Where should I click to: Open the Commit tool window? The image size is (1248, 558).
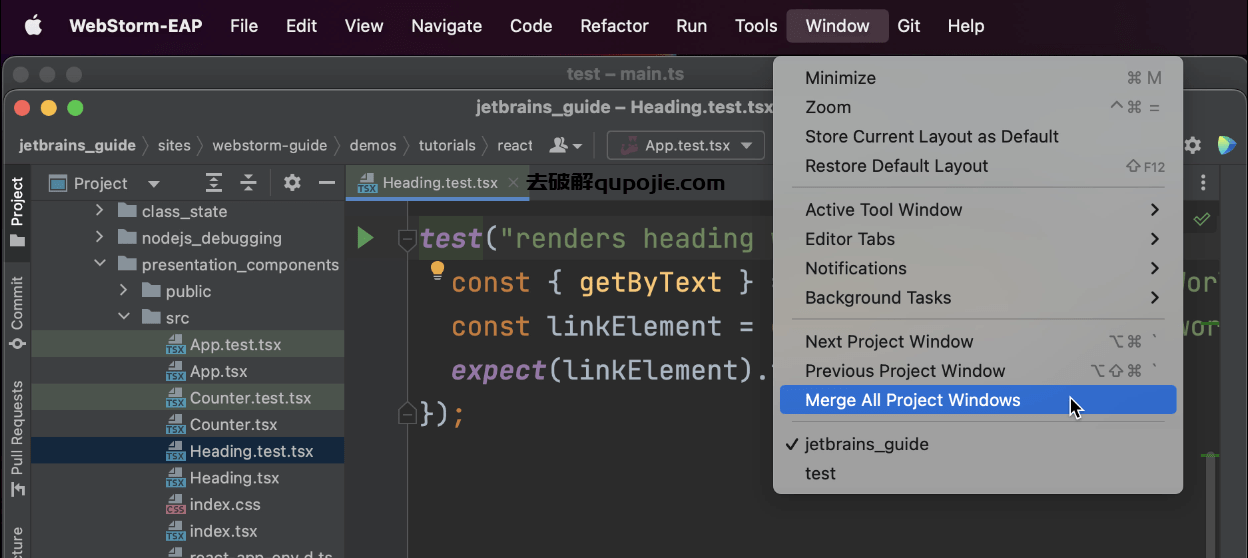click(16, 313)
